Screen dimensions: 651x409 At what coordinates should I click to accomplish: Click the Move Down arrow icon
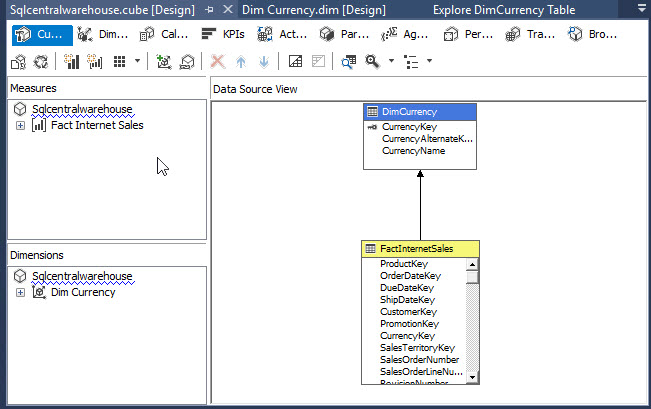263,62
